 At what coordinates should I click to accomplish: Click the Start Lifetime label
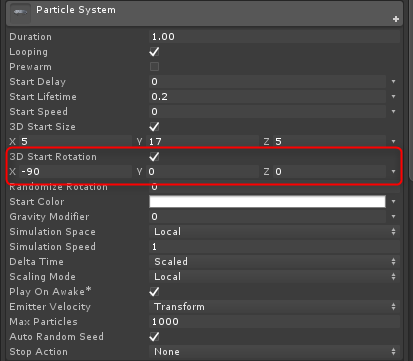pyautogui.click(x=43, y=97)
